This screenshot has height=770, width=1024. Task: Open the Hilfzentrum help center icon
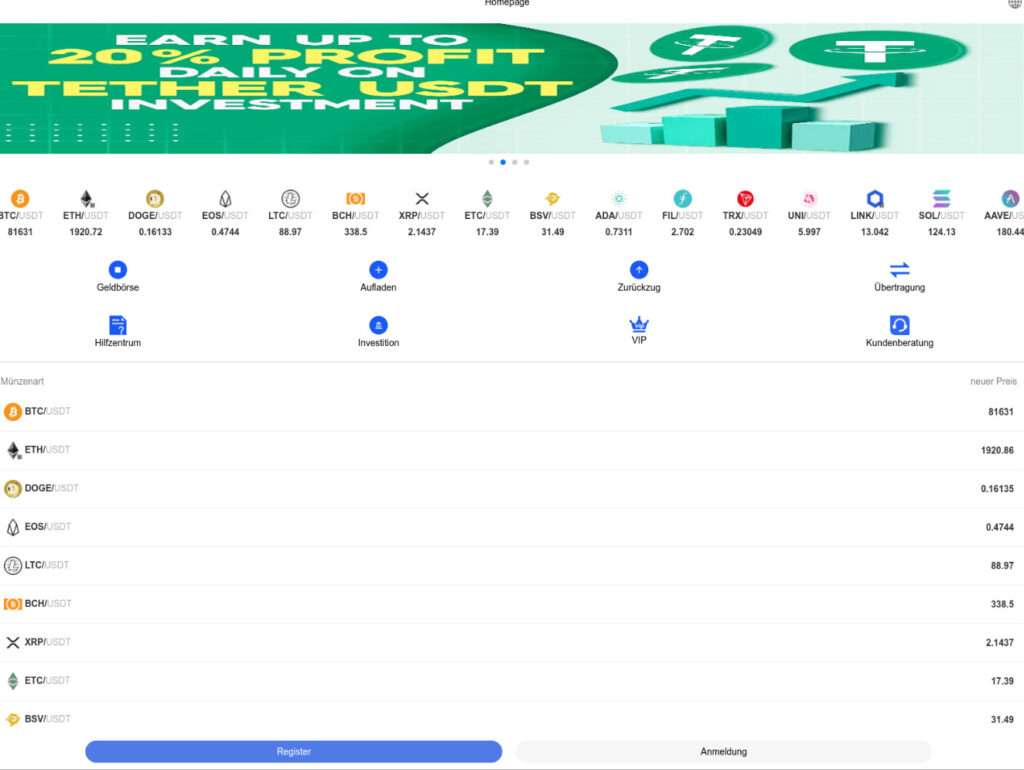[x=117, y=326]
